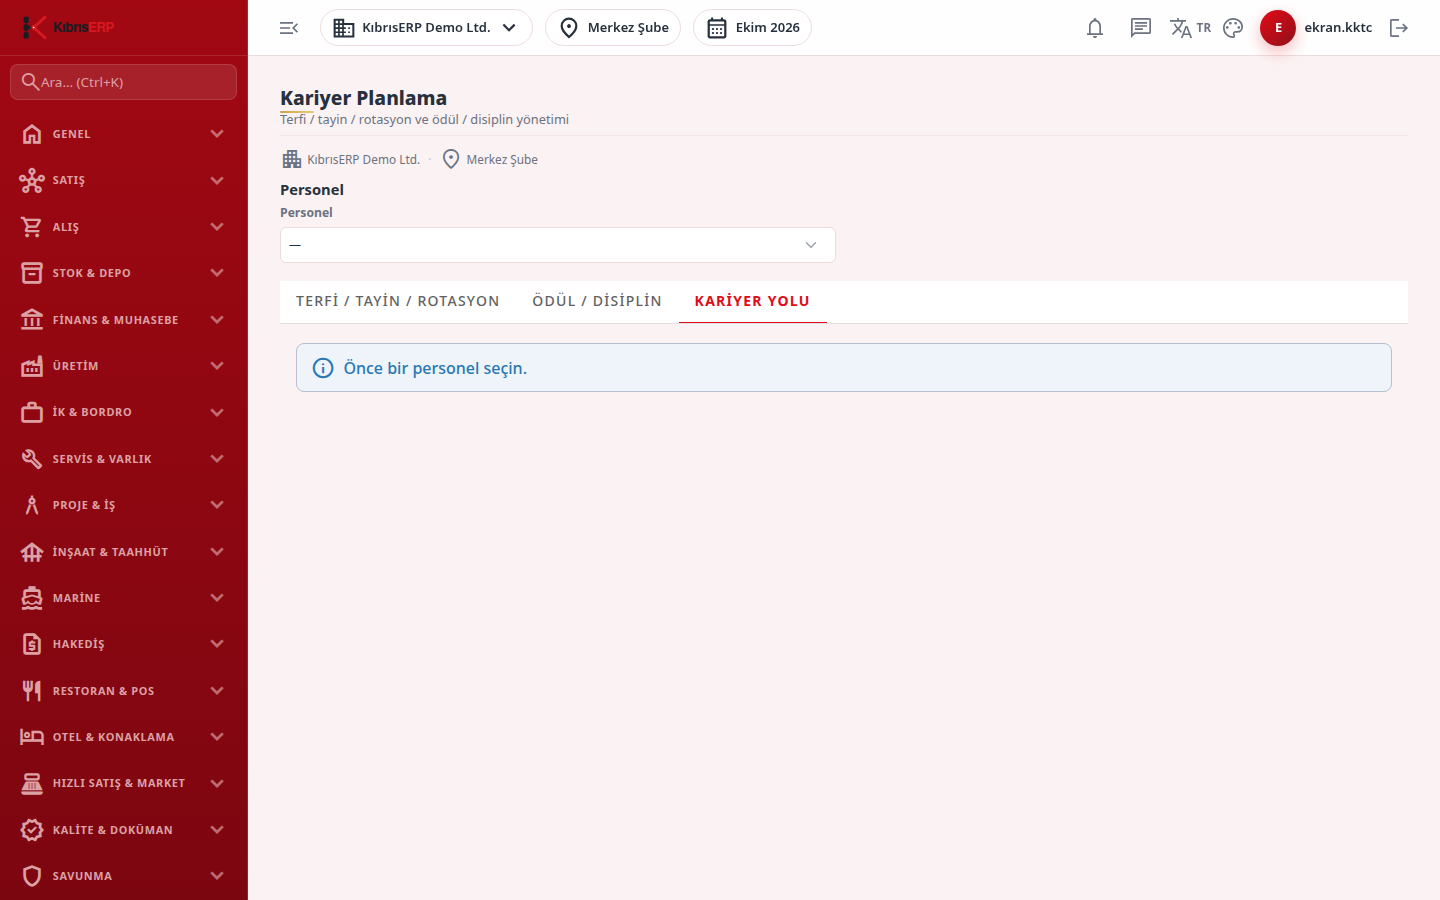Click the breadcrumb Merkez Şube text
The width and height of the screenshot is (1440, 900).
pyautogui.click(x=502, y=160)
